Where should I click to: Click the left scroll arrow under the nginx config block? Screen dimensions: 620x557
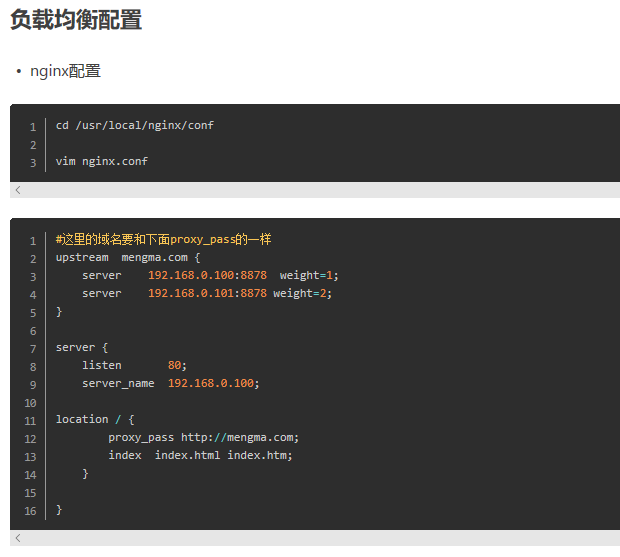point(18,538)
